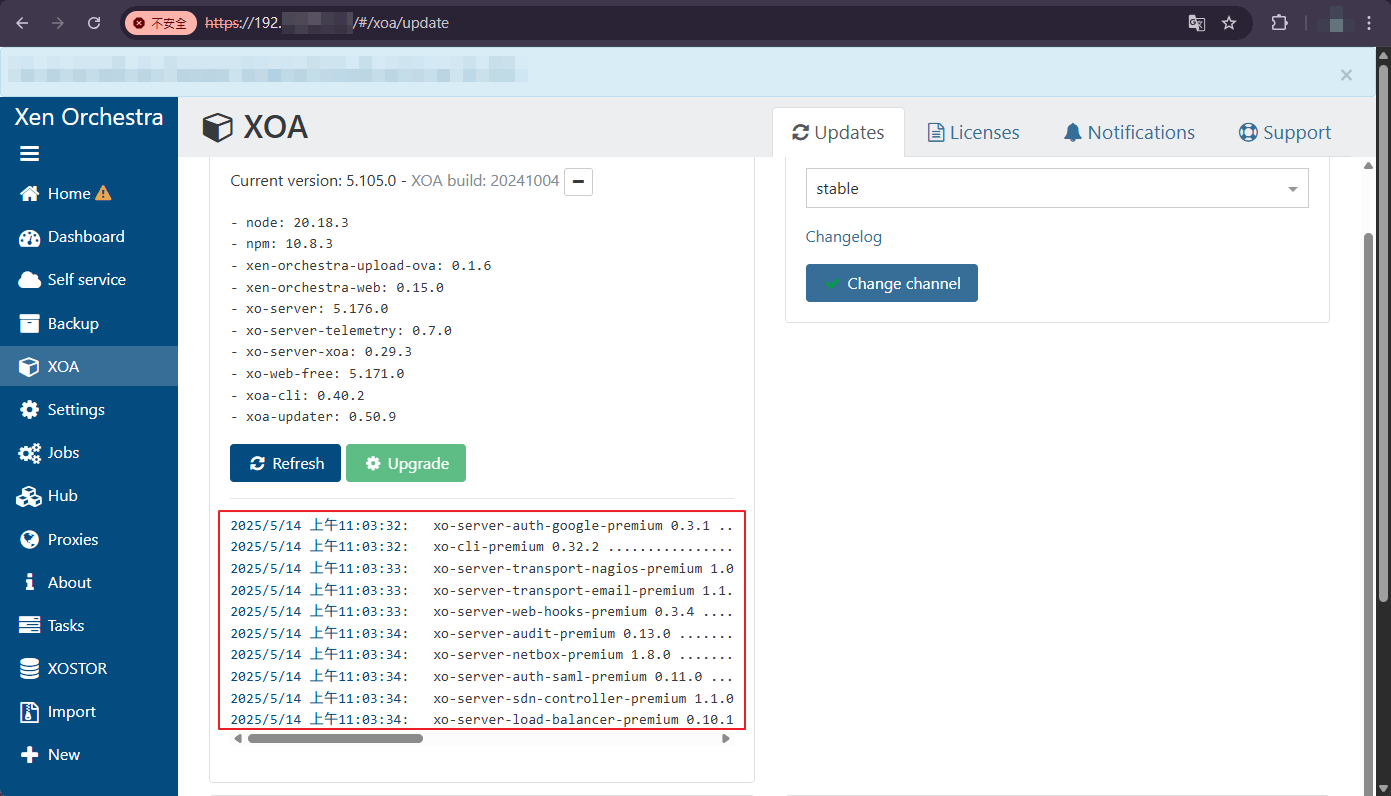The height and width of the screenshot is (796, 1391).
Task: Click the translate page icon in the address bar
Action: pos(1196,23)
